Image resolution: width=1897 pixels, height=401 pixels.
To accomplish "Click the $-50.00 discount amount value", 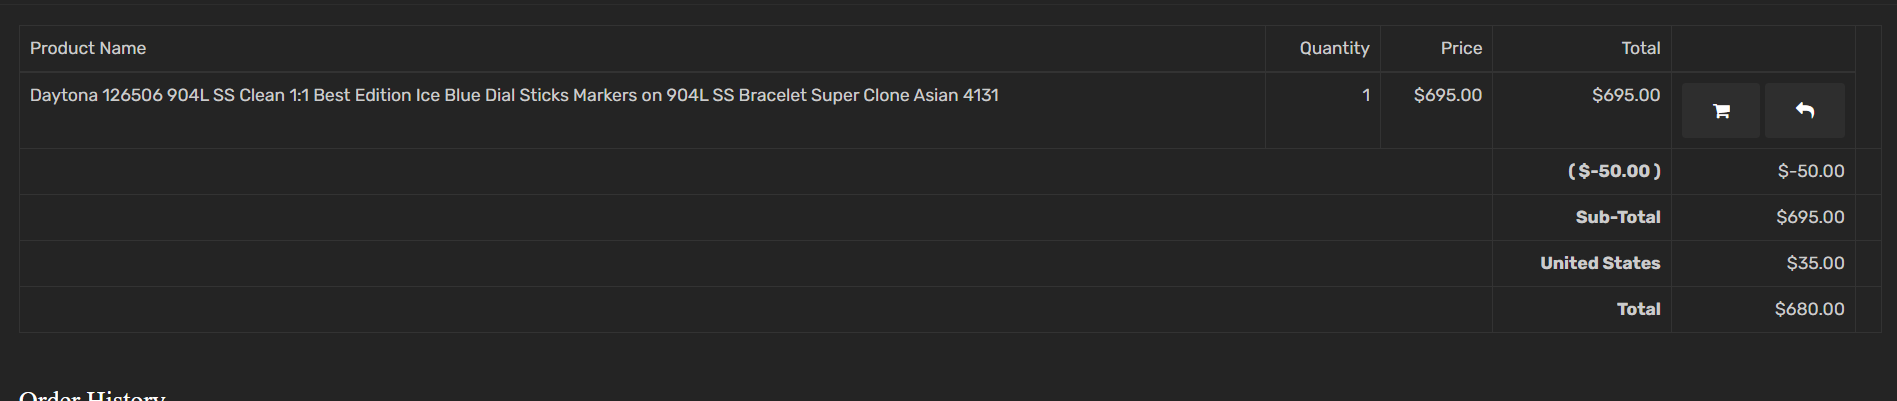I will coord(1810,171).
